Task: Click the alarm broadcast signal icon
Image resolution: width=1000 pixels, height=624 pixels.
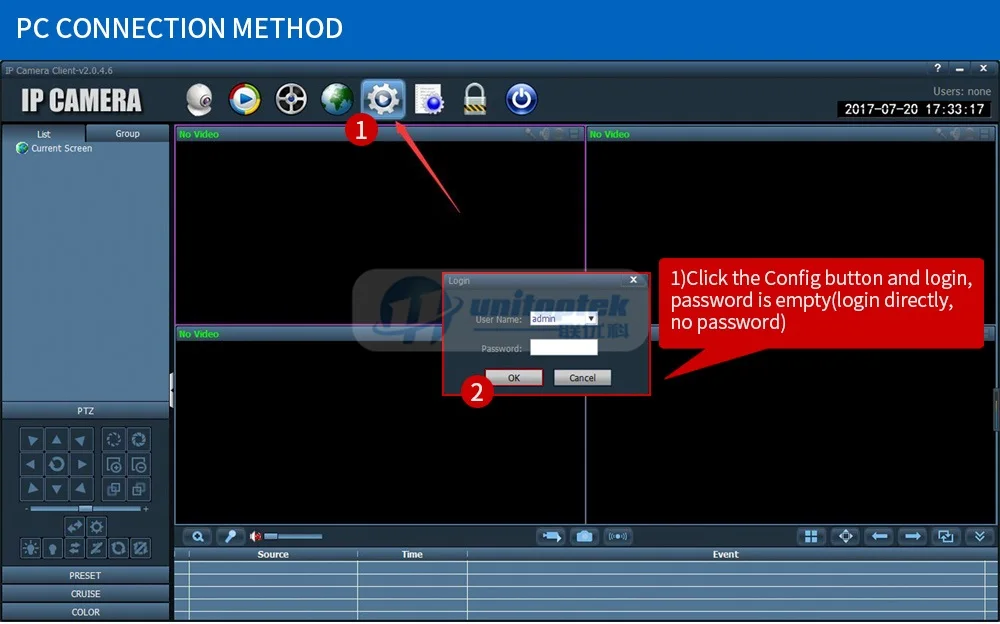Action: 617,537
